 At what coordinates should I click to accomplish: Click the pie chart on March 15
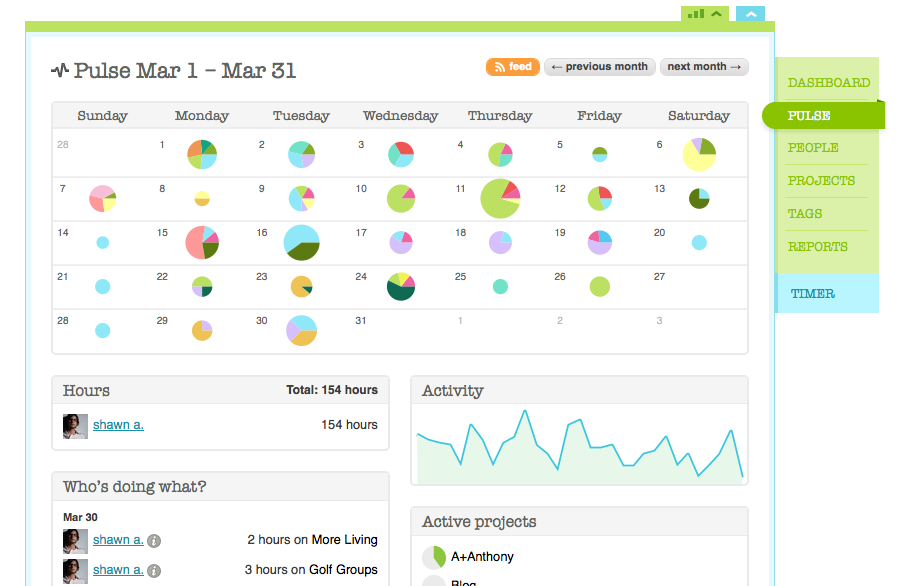pyautogui.click(x=202, y=243)
